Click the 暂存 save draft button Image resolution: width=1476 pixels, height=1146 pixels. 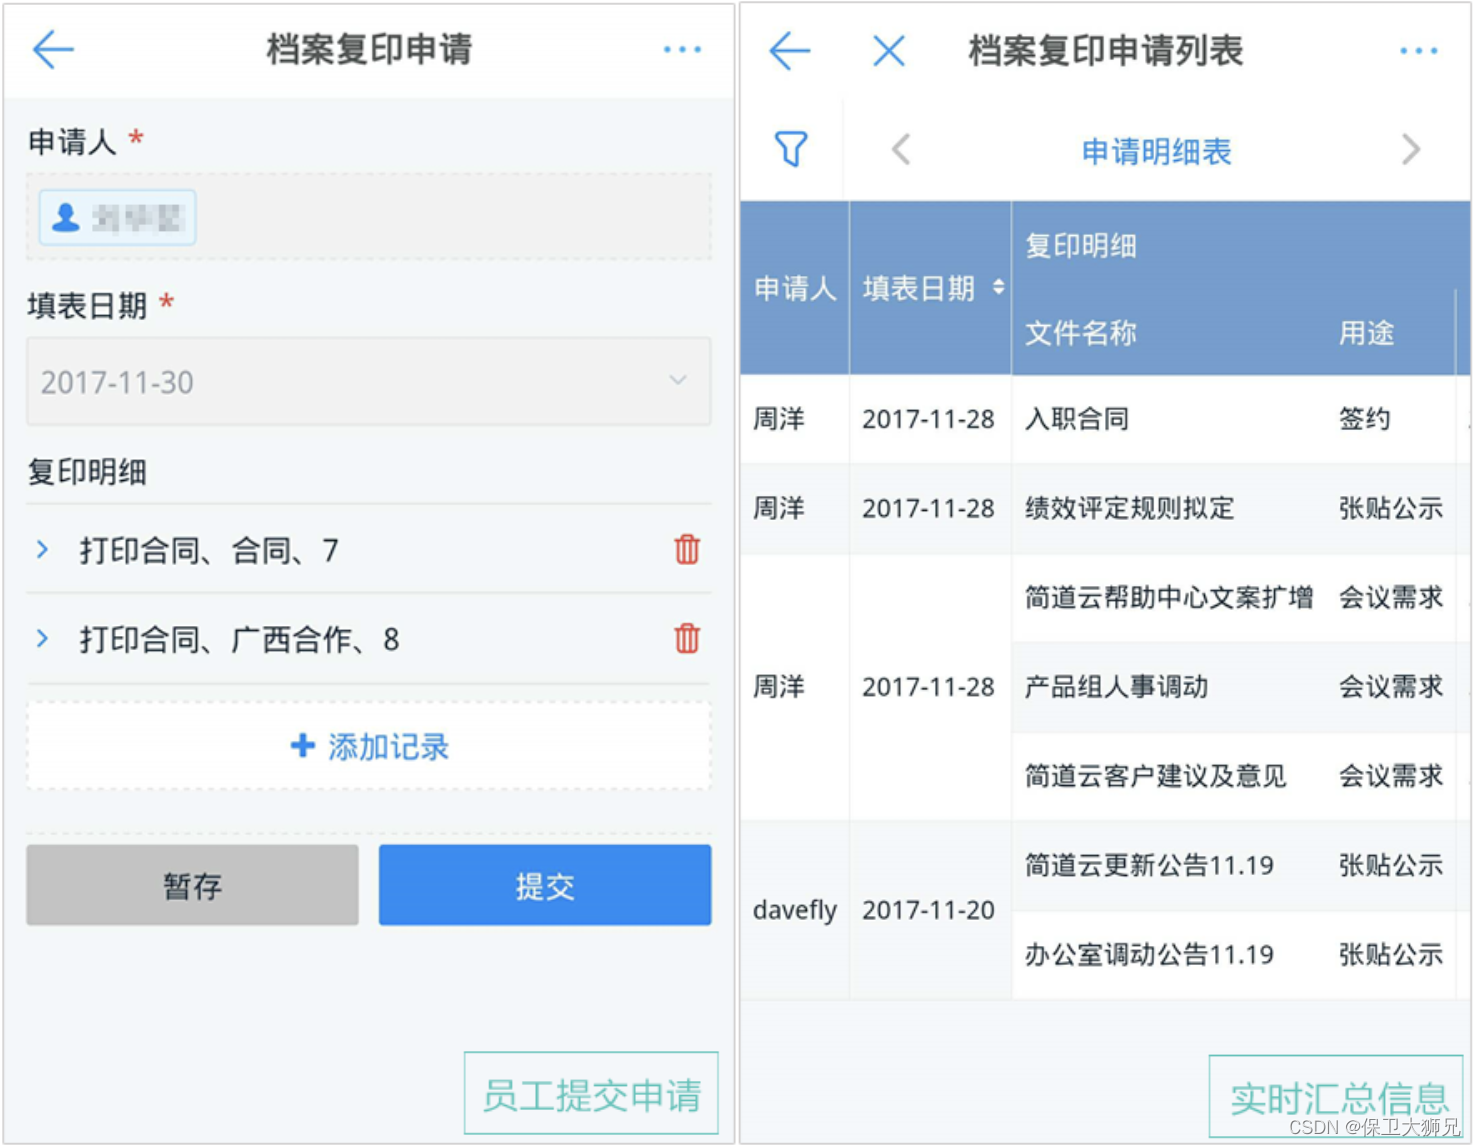[192, 885]
